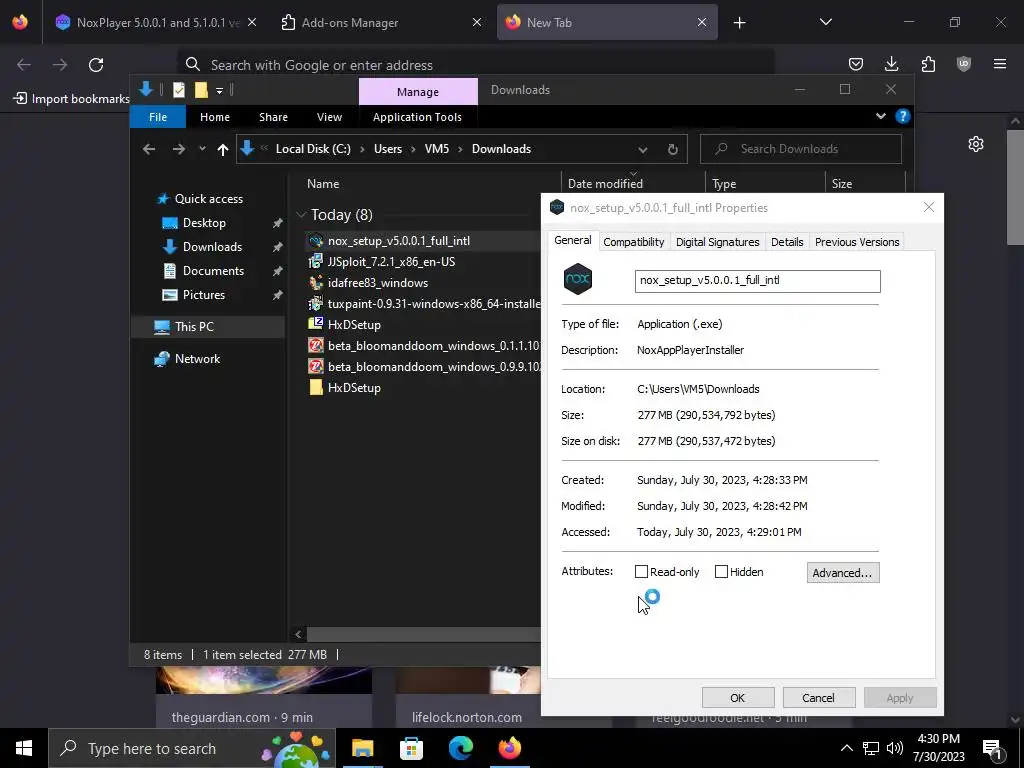Open Firefox list all tabs dropdown

(x=825, y=22)
